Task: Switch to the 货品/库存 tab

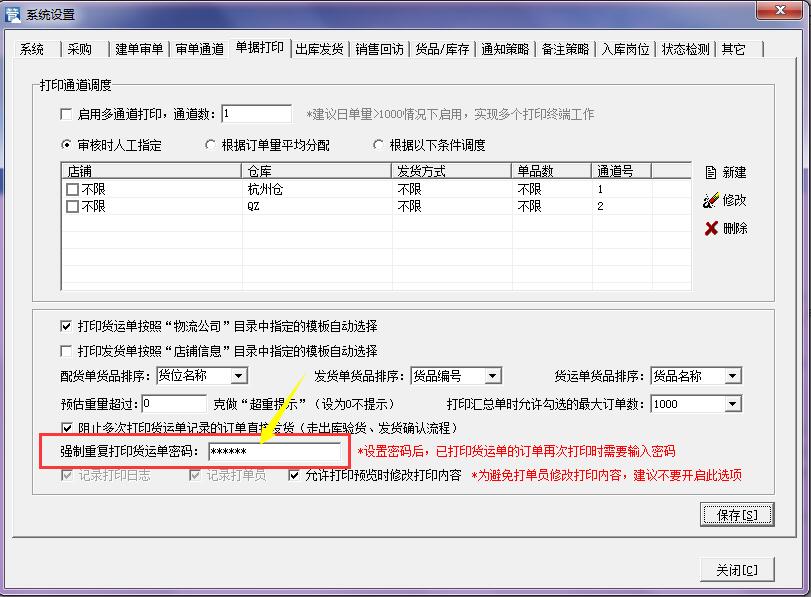Action: (x=442, y=49)
